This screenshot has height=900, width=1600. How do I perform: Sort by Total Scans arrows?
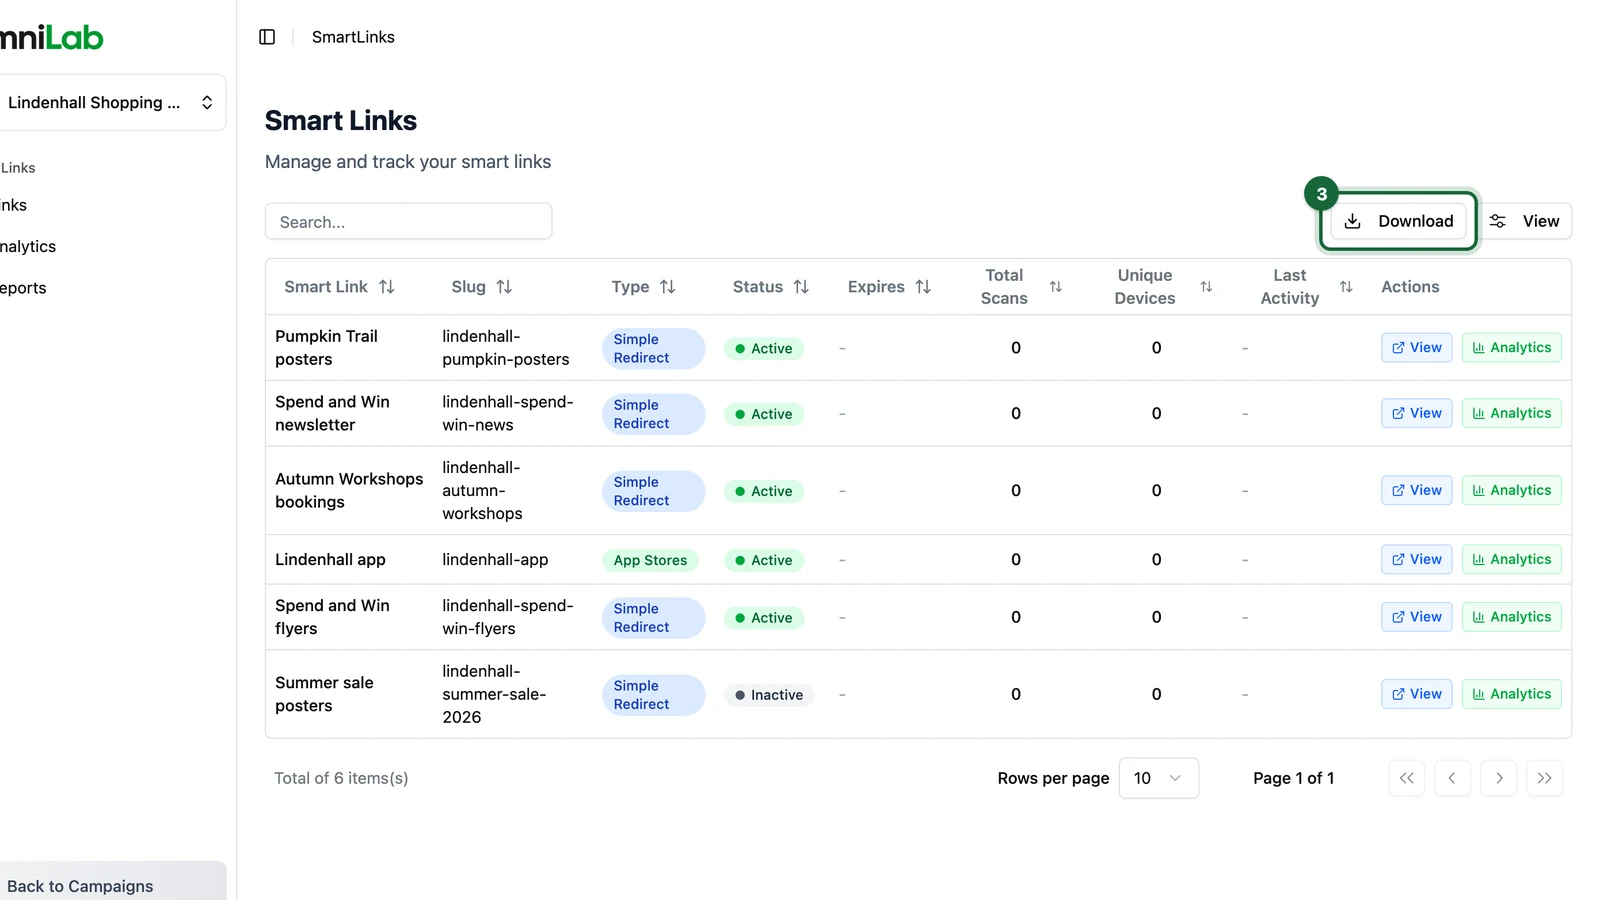[1056, 287]
